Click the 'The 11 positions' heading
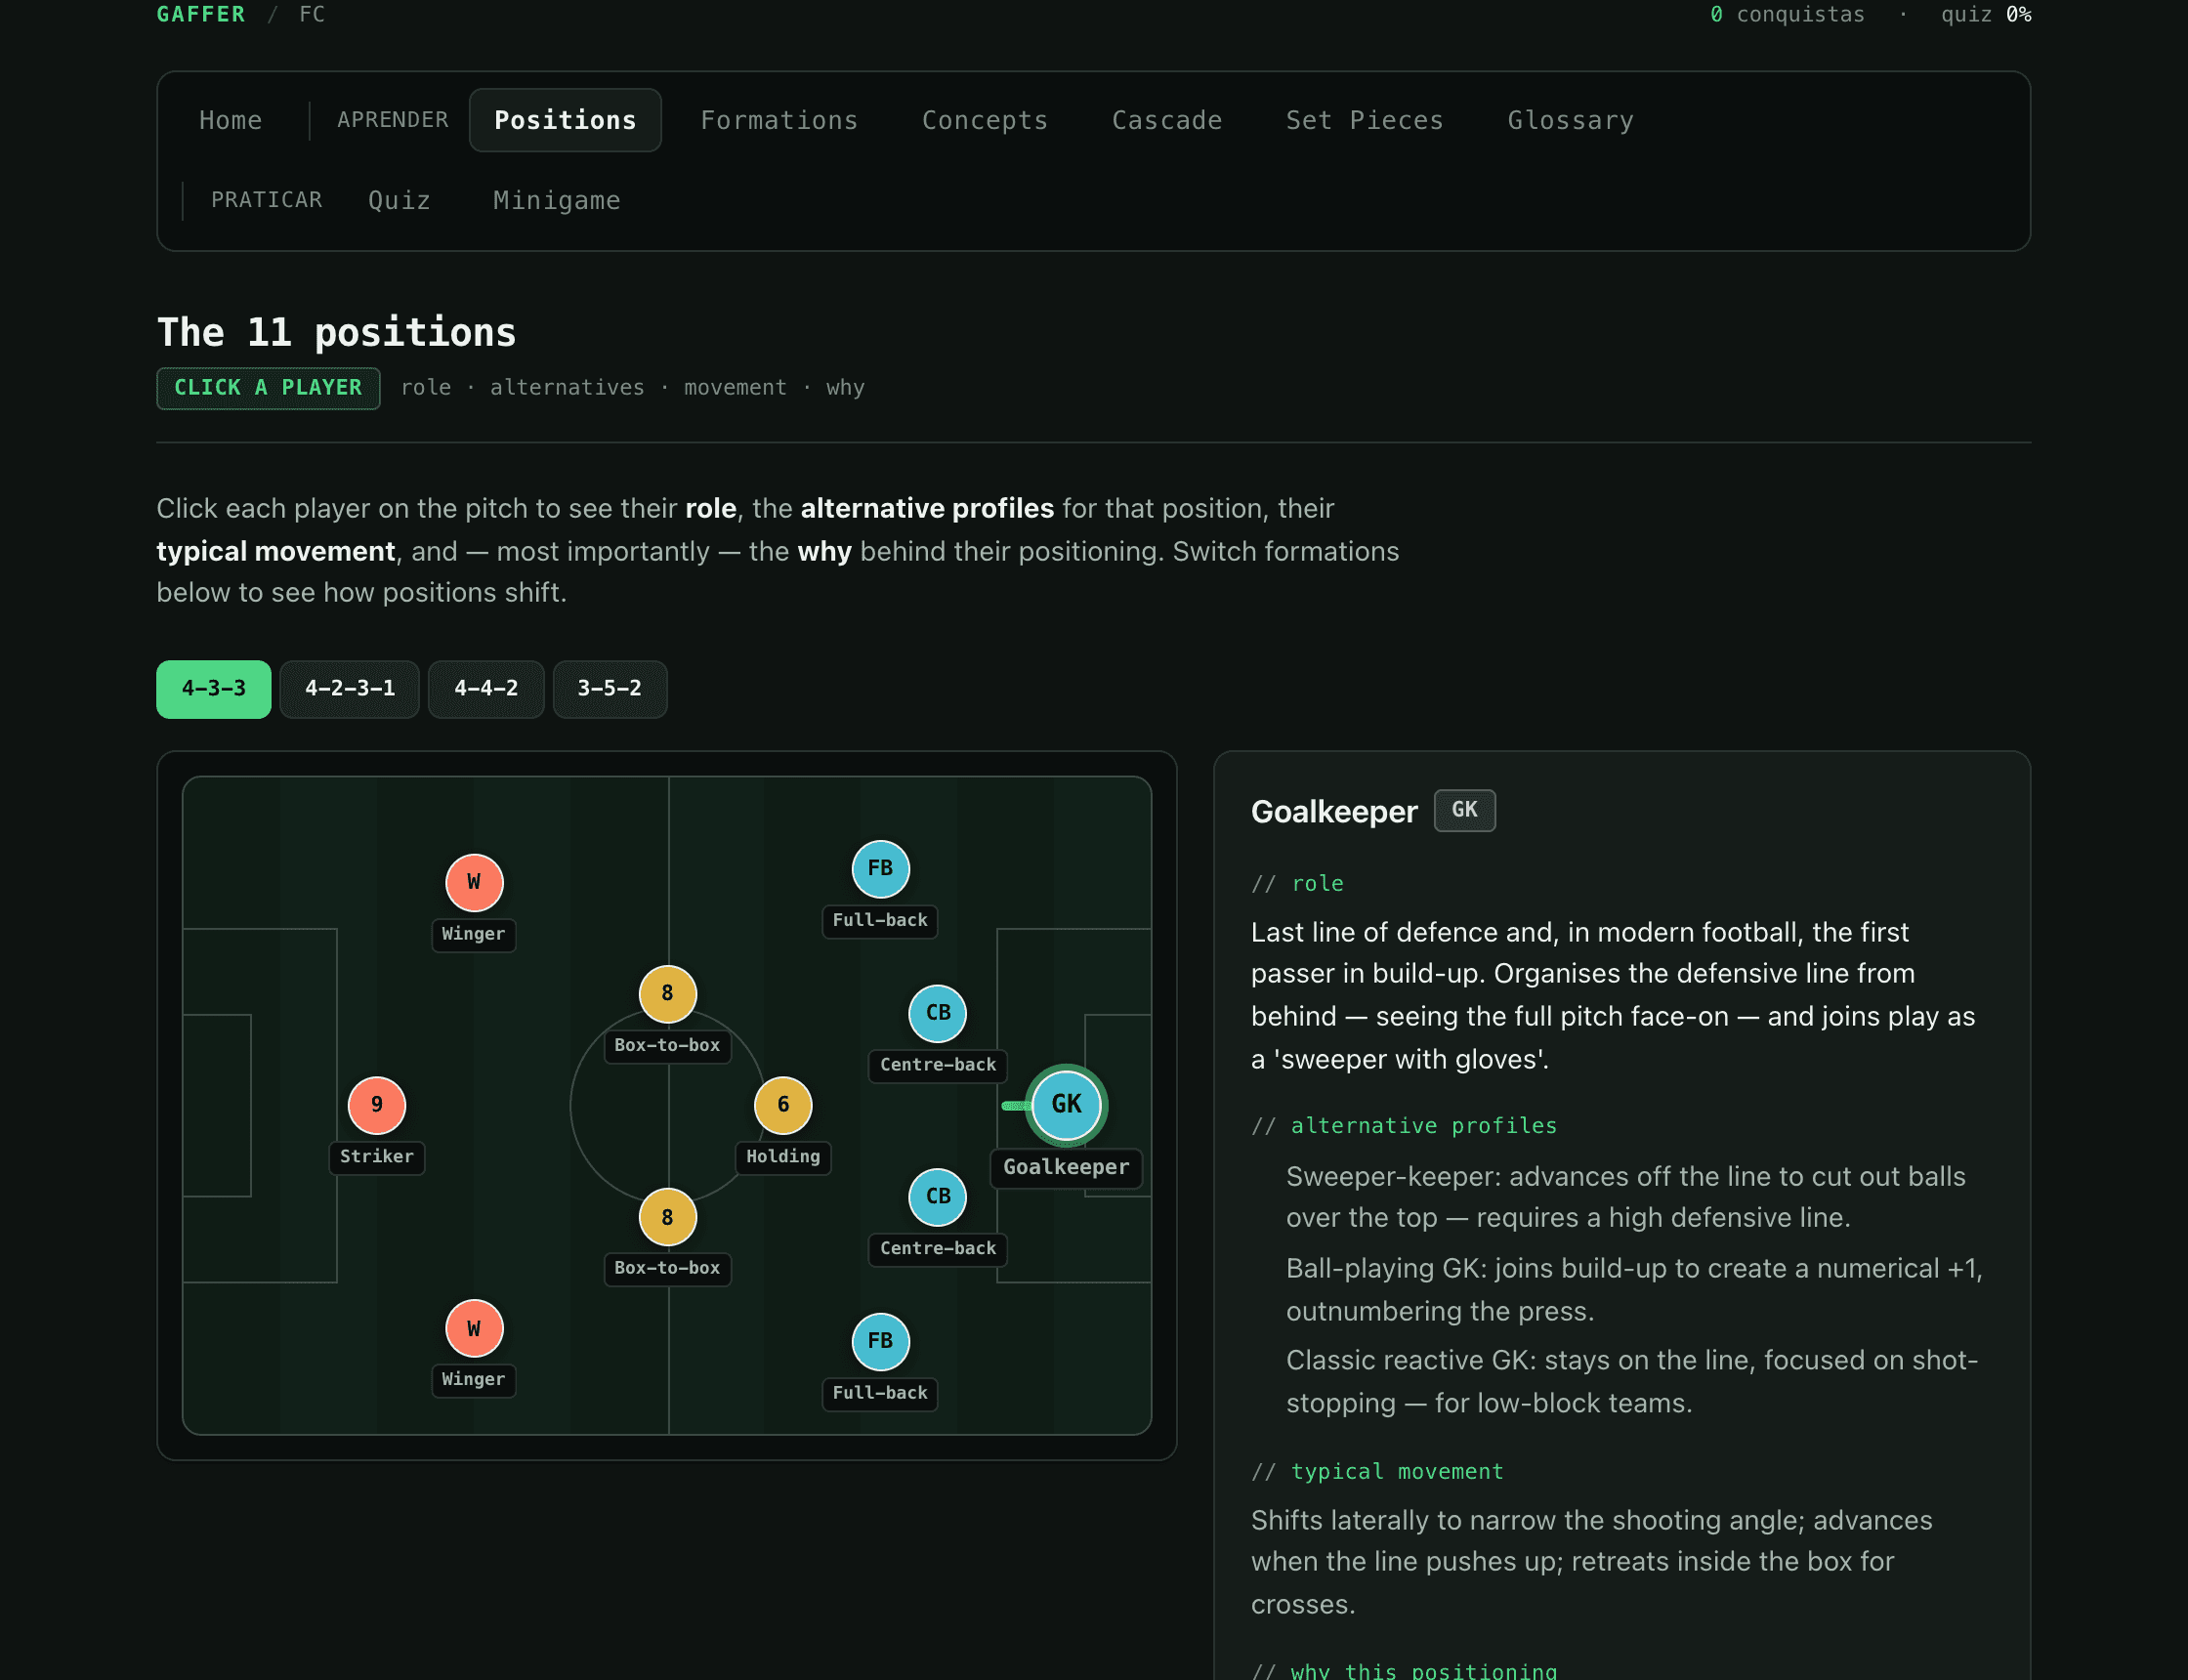 point(336,333)
